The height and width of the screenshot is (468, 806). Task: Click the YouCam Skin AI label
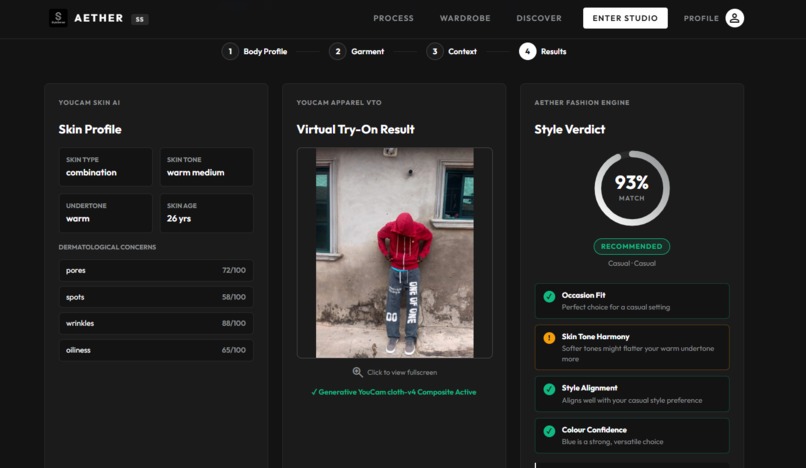point(89,103)
